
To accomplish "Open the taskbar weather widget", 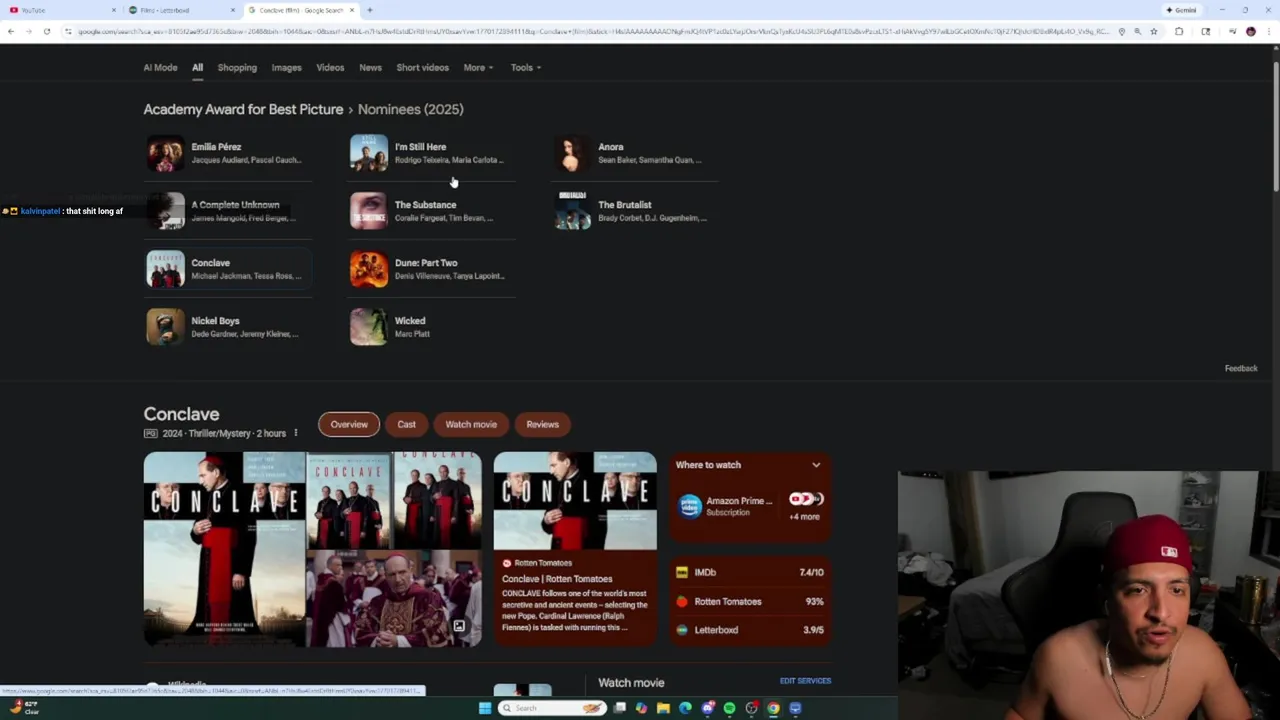I will pyautogui.click(x=24, y=708).
